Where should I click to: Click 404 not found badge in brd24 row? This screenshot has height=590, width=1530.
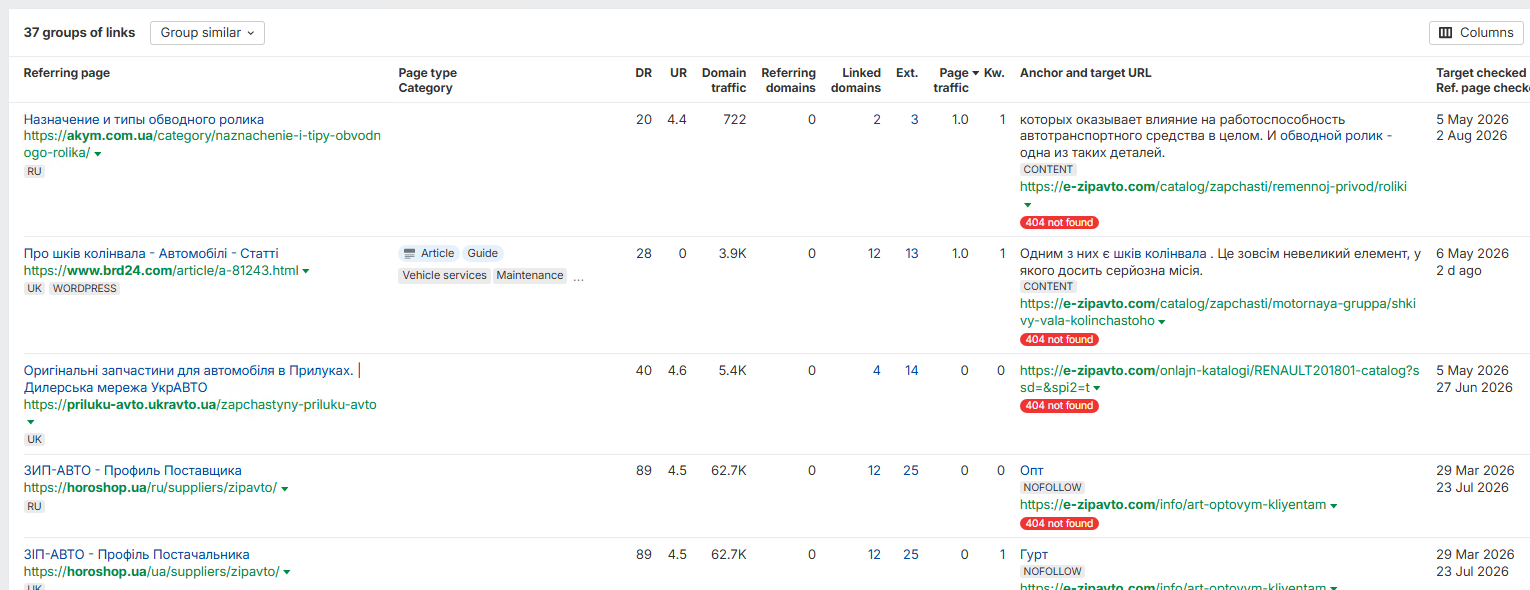[1059, 339]
